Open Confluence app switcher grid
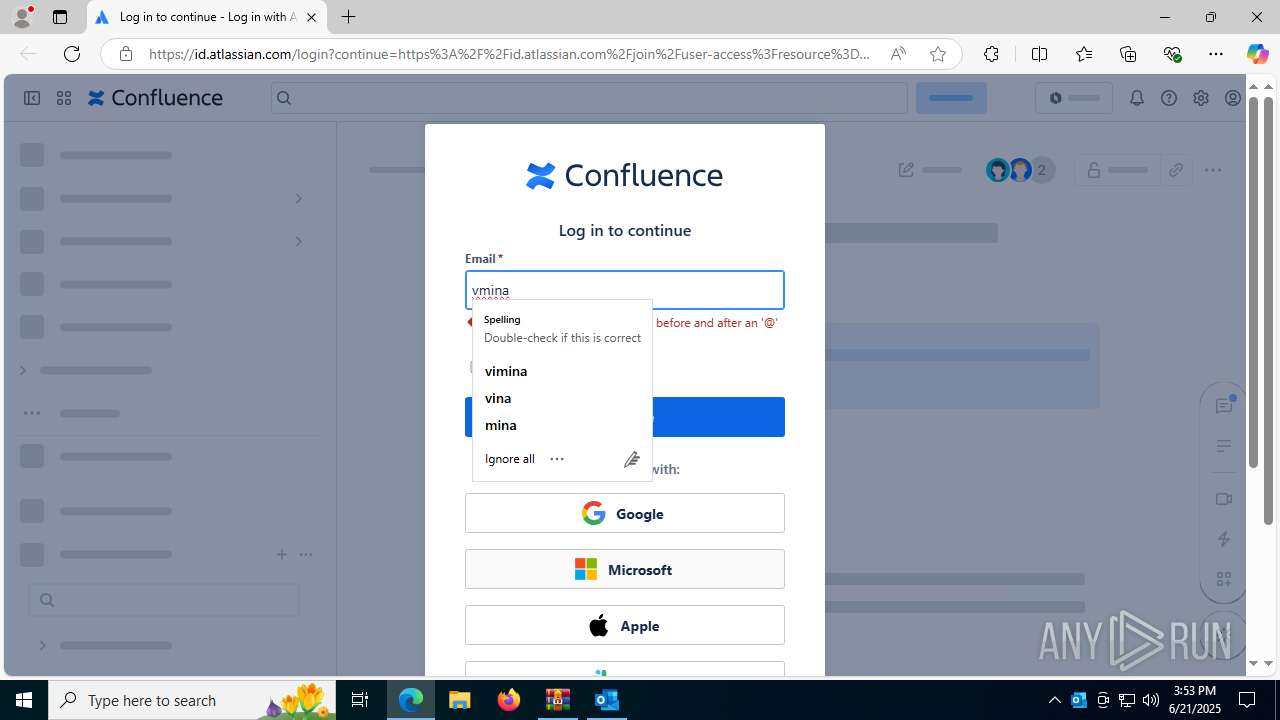This screenshot has width=1280, height=720. [64, 98]
